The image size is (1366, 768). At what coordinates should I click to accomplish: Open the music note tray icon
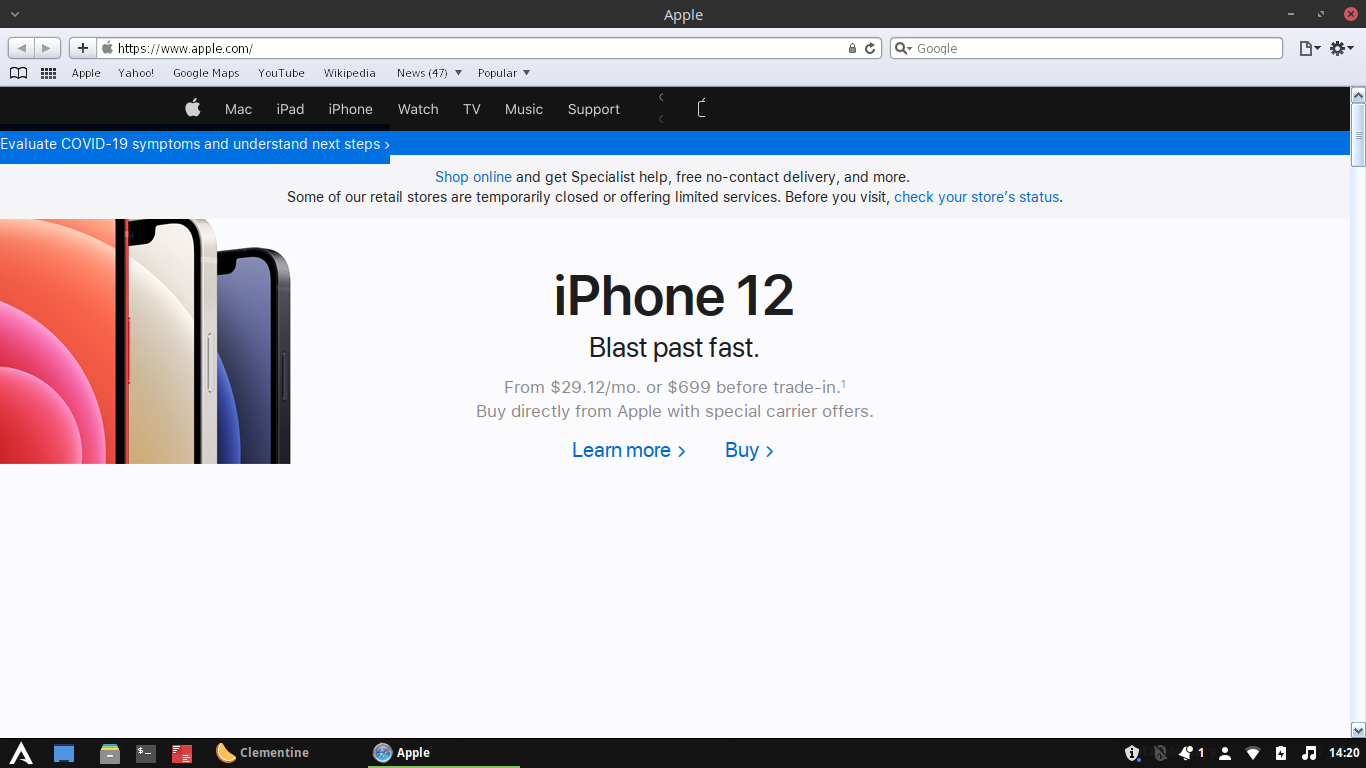click(x=1309, y=753)
